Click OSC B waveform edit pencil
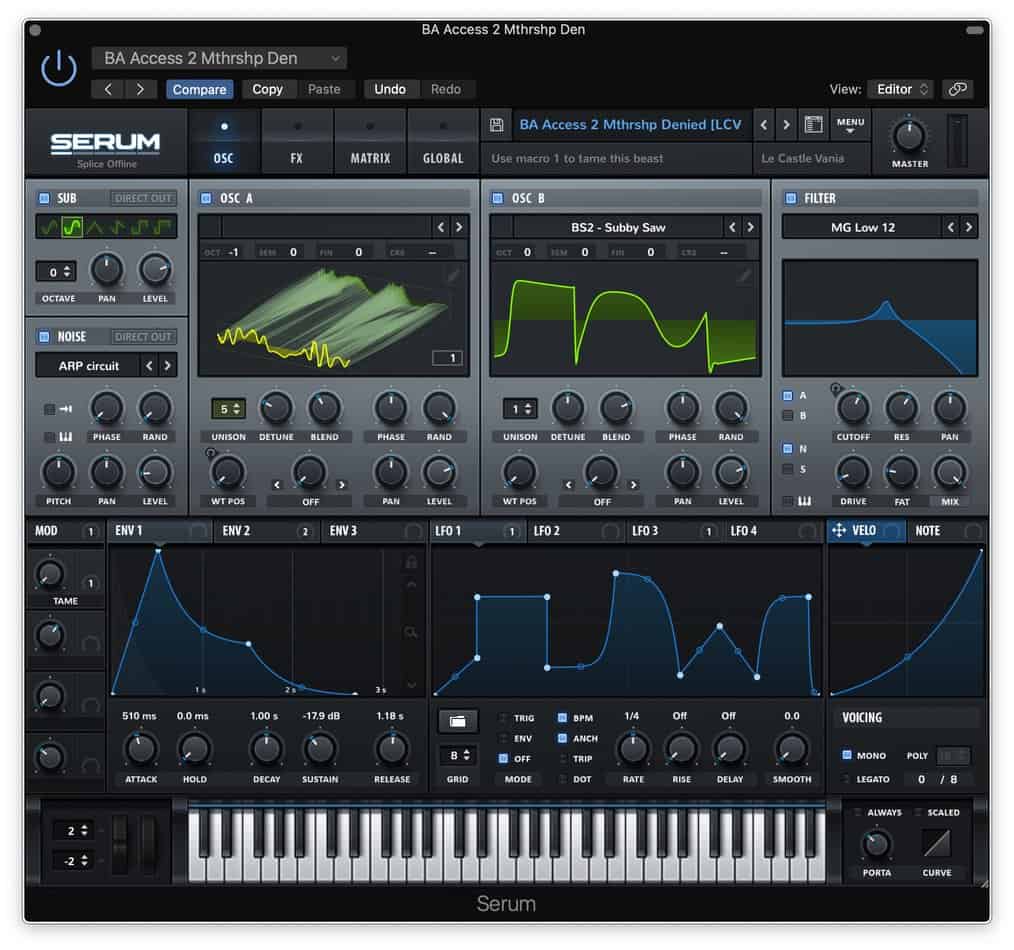 [744, 276]
